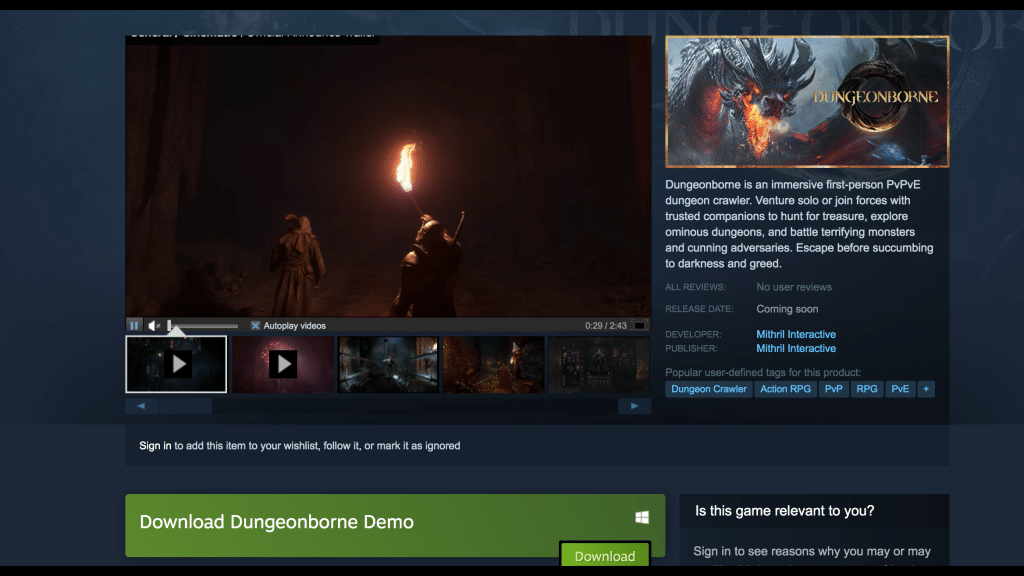The image size is (1024, 576).
Task: Expand more tags with plus button
Action: (926, 389)
